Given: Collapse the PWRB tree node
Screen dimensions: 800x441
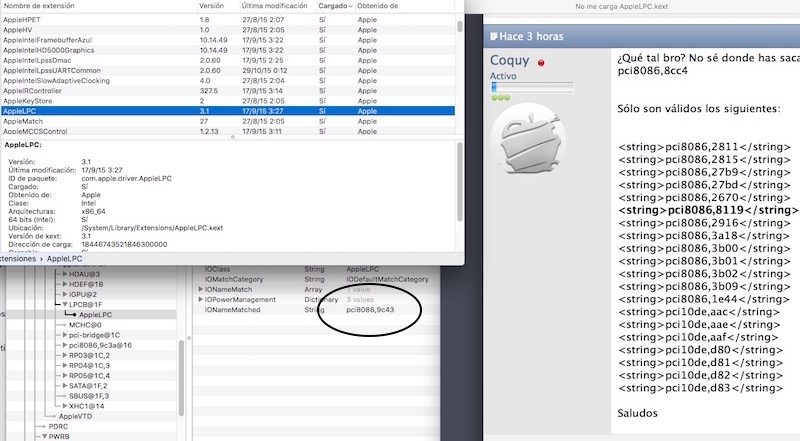Looking at the screenshot, I should coord(44,437).
